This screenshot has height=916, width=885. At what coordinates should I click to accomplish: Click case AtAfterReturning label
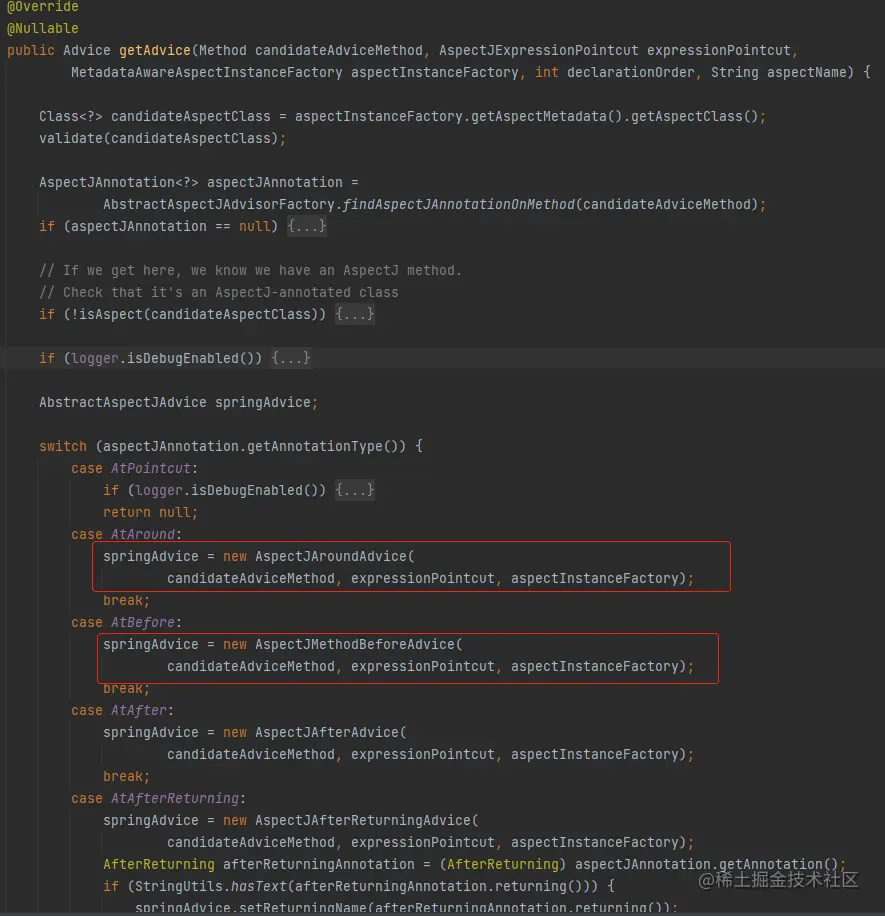(158, 799)
